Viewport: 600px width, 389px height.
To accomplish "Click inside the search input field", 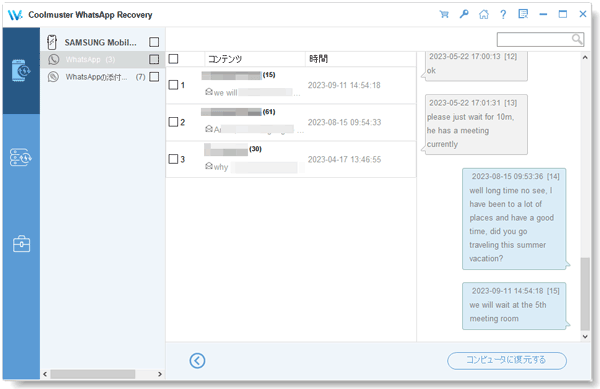I will (534, 39).
